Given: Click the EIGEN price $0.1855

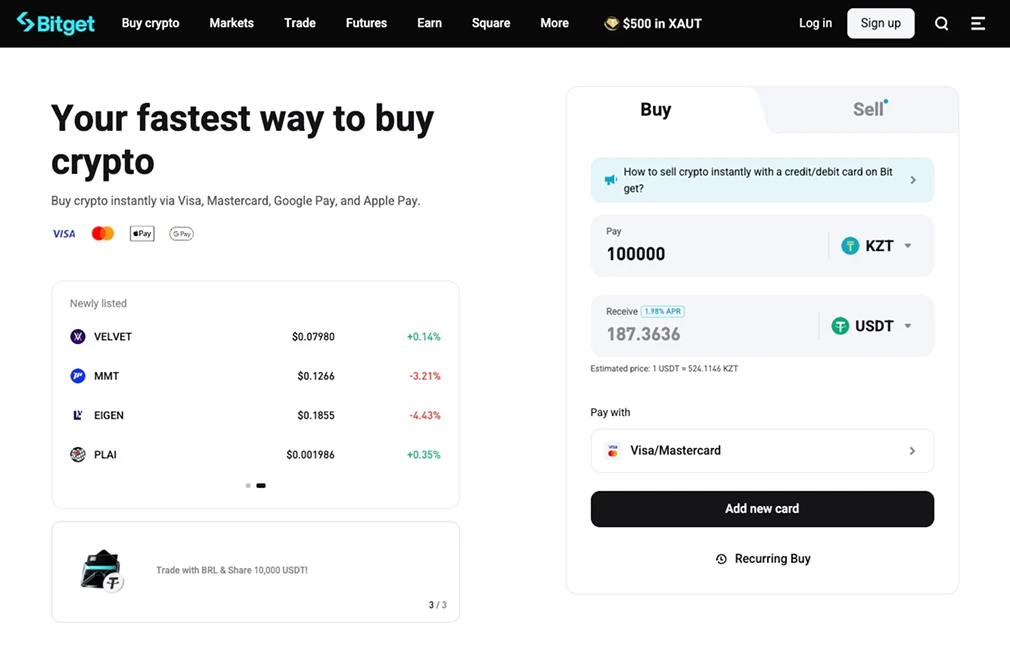Looking at the screenshot, I should (x=316, y=415).
